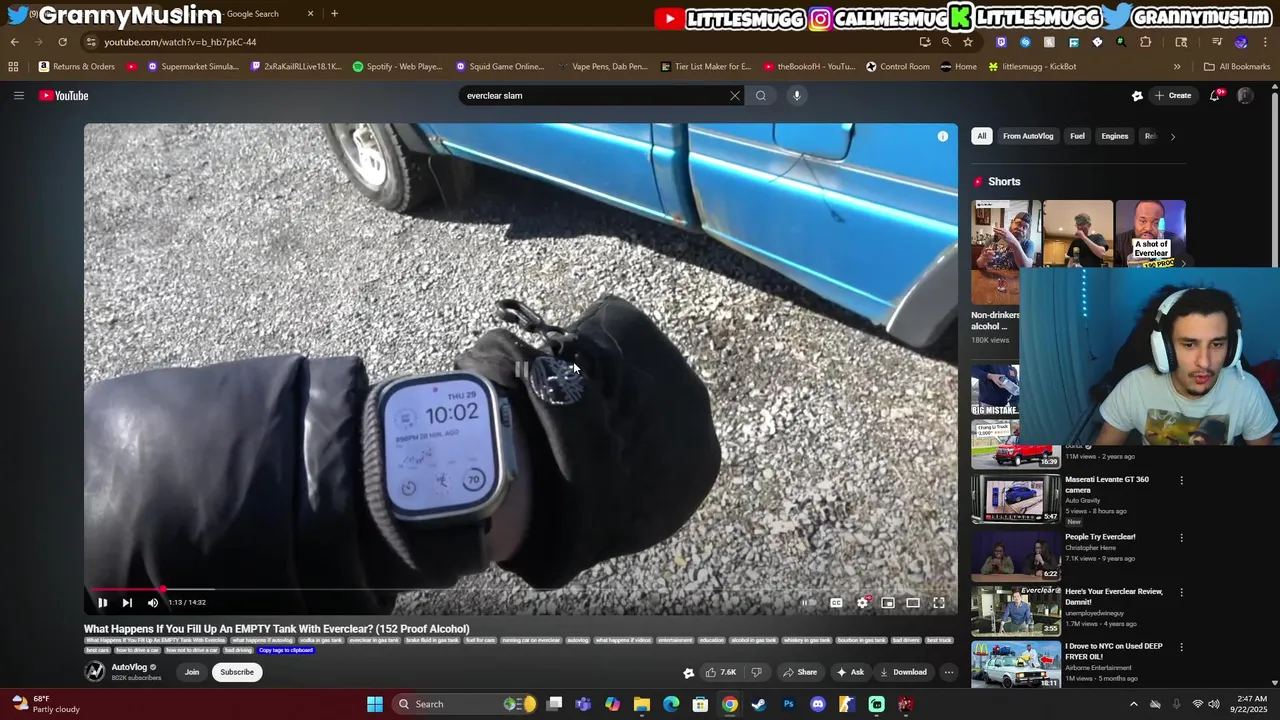Screen dimensions: 1280x720
Task: Open the Chrome apps grid icon
Action: (x=13, y=67)
